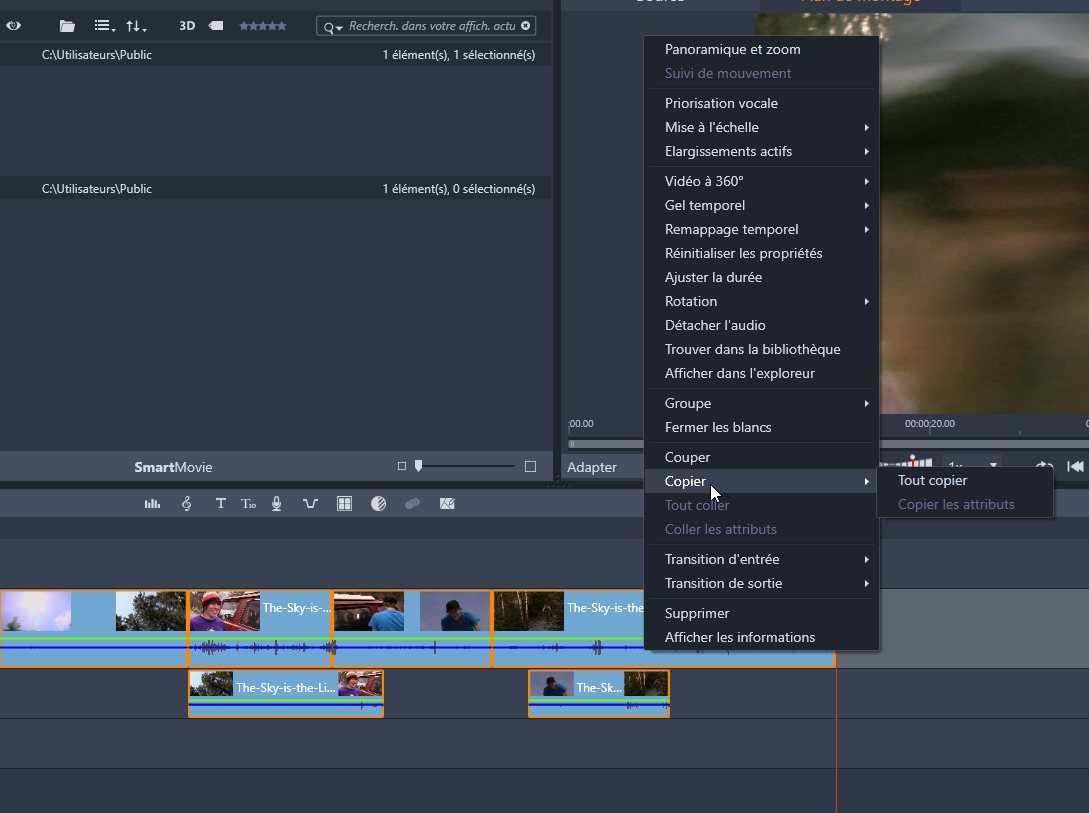The image size is (1089, 813).
Task: Toggle the eye visibility icon in library
Action: (14, 26)
